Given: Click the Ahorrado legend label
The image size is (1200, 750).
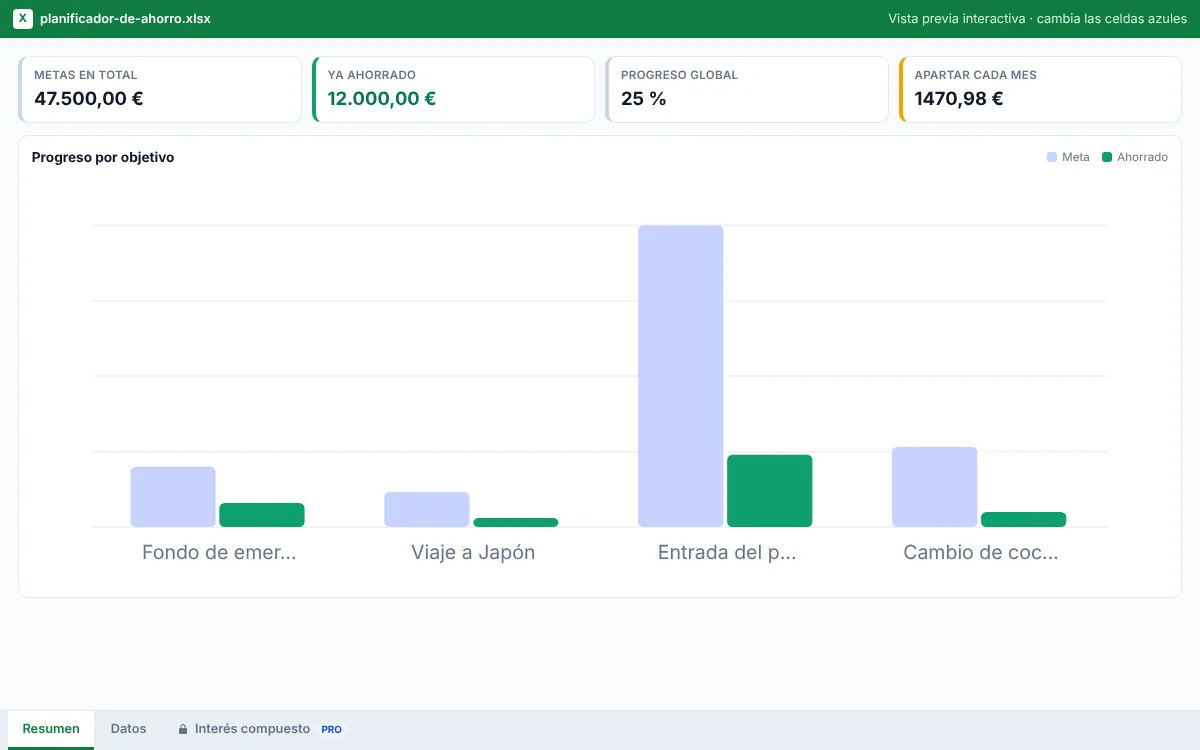Looking at the screenshot, I should [1142, 157].
